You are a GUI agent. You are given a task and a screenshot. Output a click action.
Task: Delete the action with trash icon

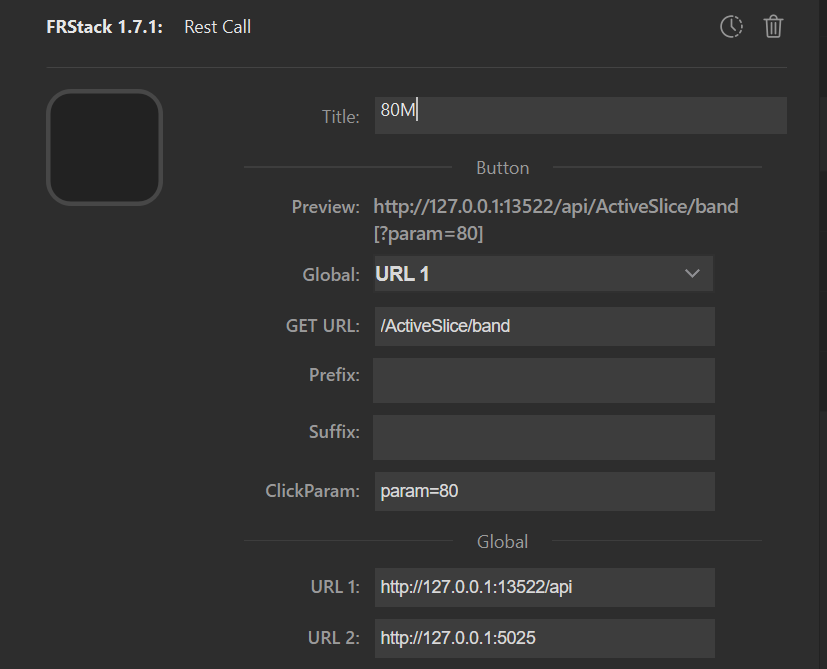coord(773,26)
